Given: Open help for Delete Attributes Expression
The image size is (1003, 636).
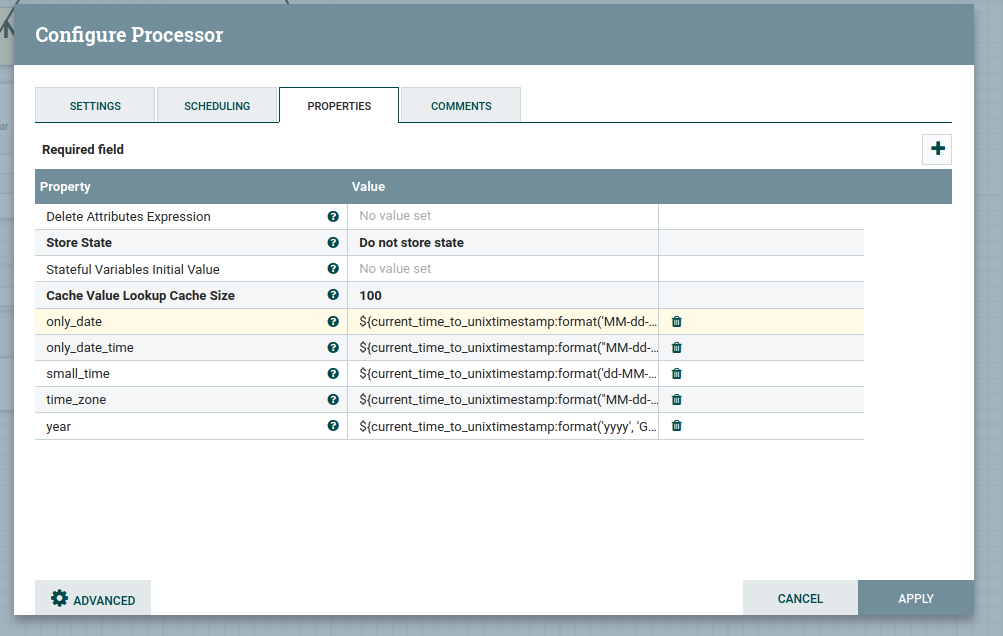Looking at the screenshot, I should tap(333, 216).
